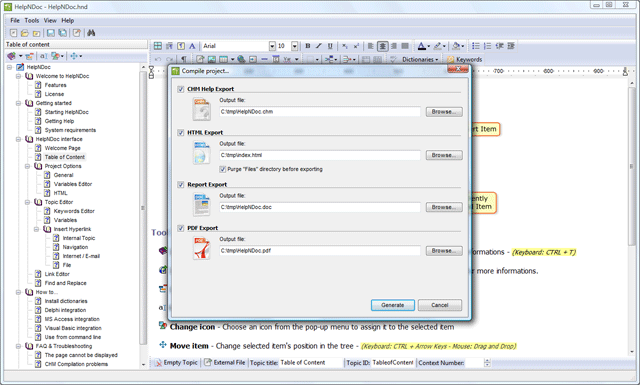Image resolution: width=640 pixels, height=385 pixels.
Task: Click the Compile project icon beside Save all
Action: point(77,33)
